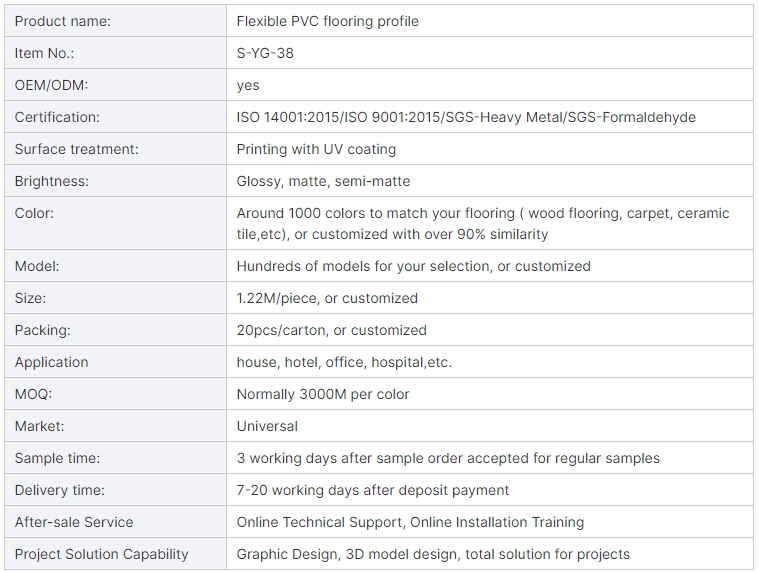Click item number S-YG-38

pos(265,53)
